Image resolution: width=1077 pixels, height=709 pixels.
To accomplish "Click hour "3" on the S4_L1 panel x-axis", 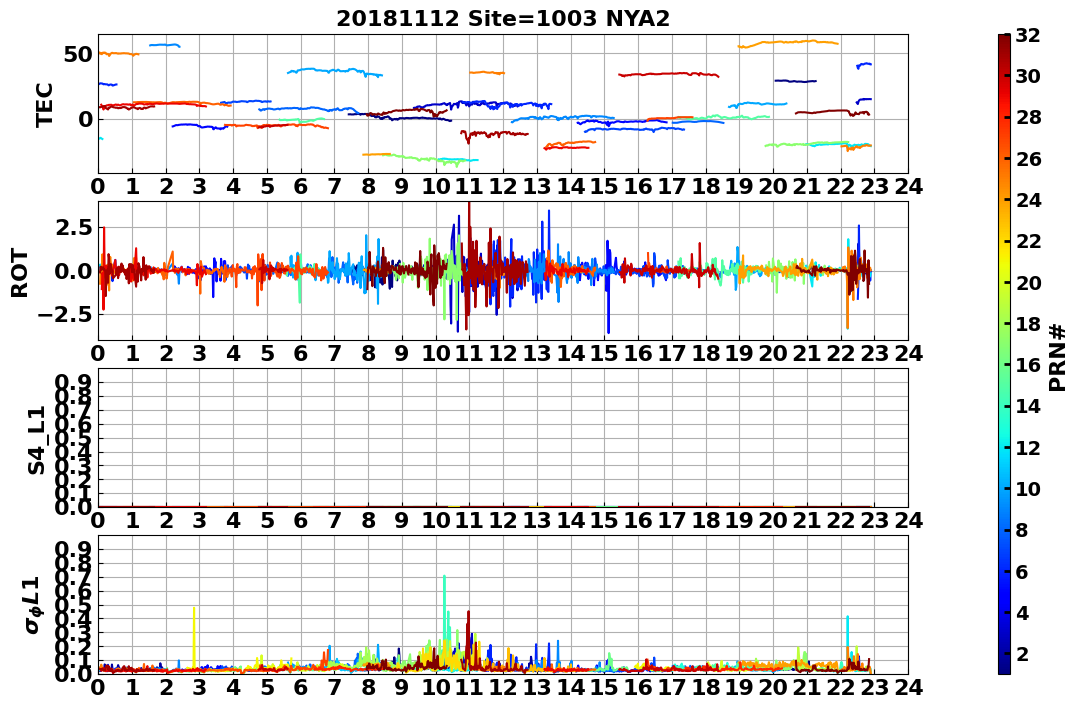I will [200, 520].
